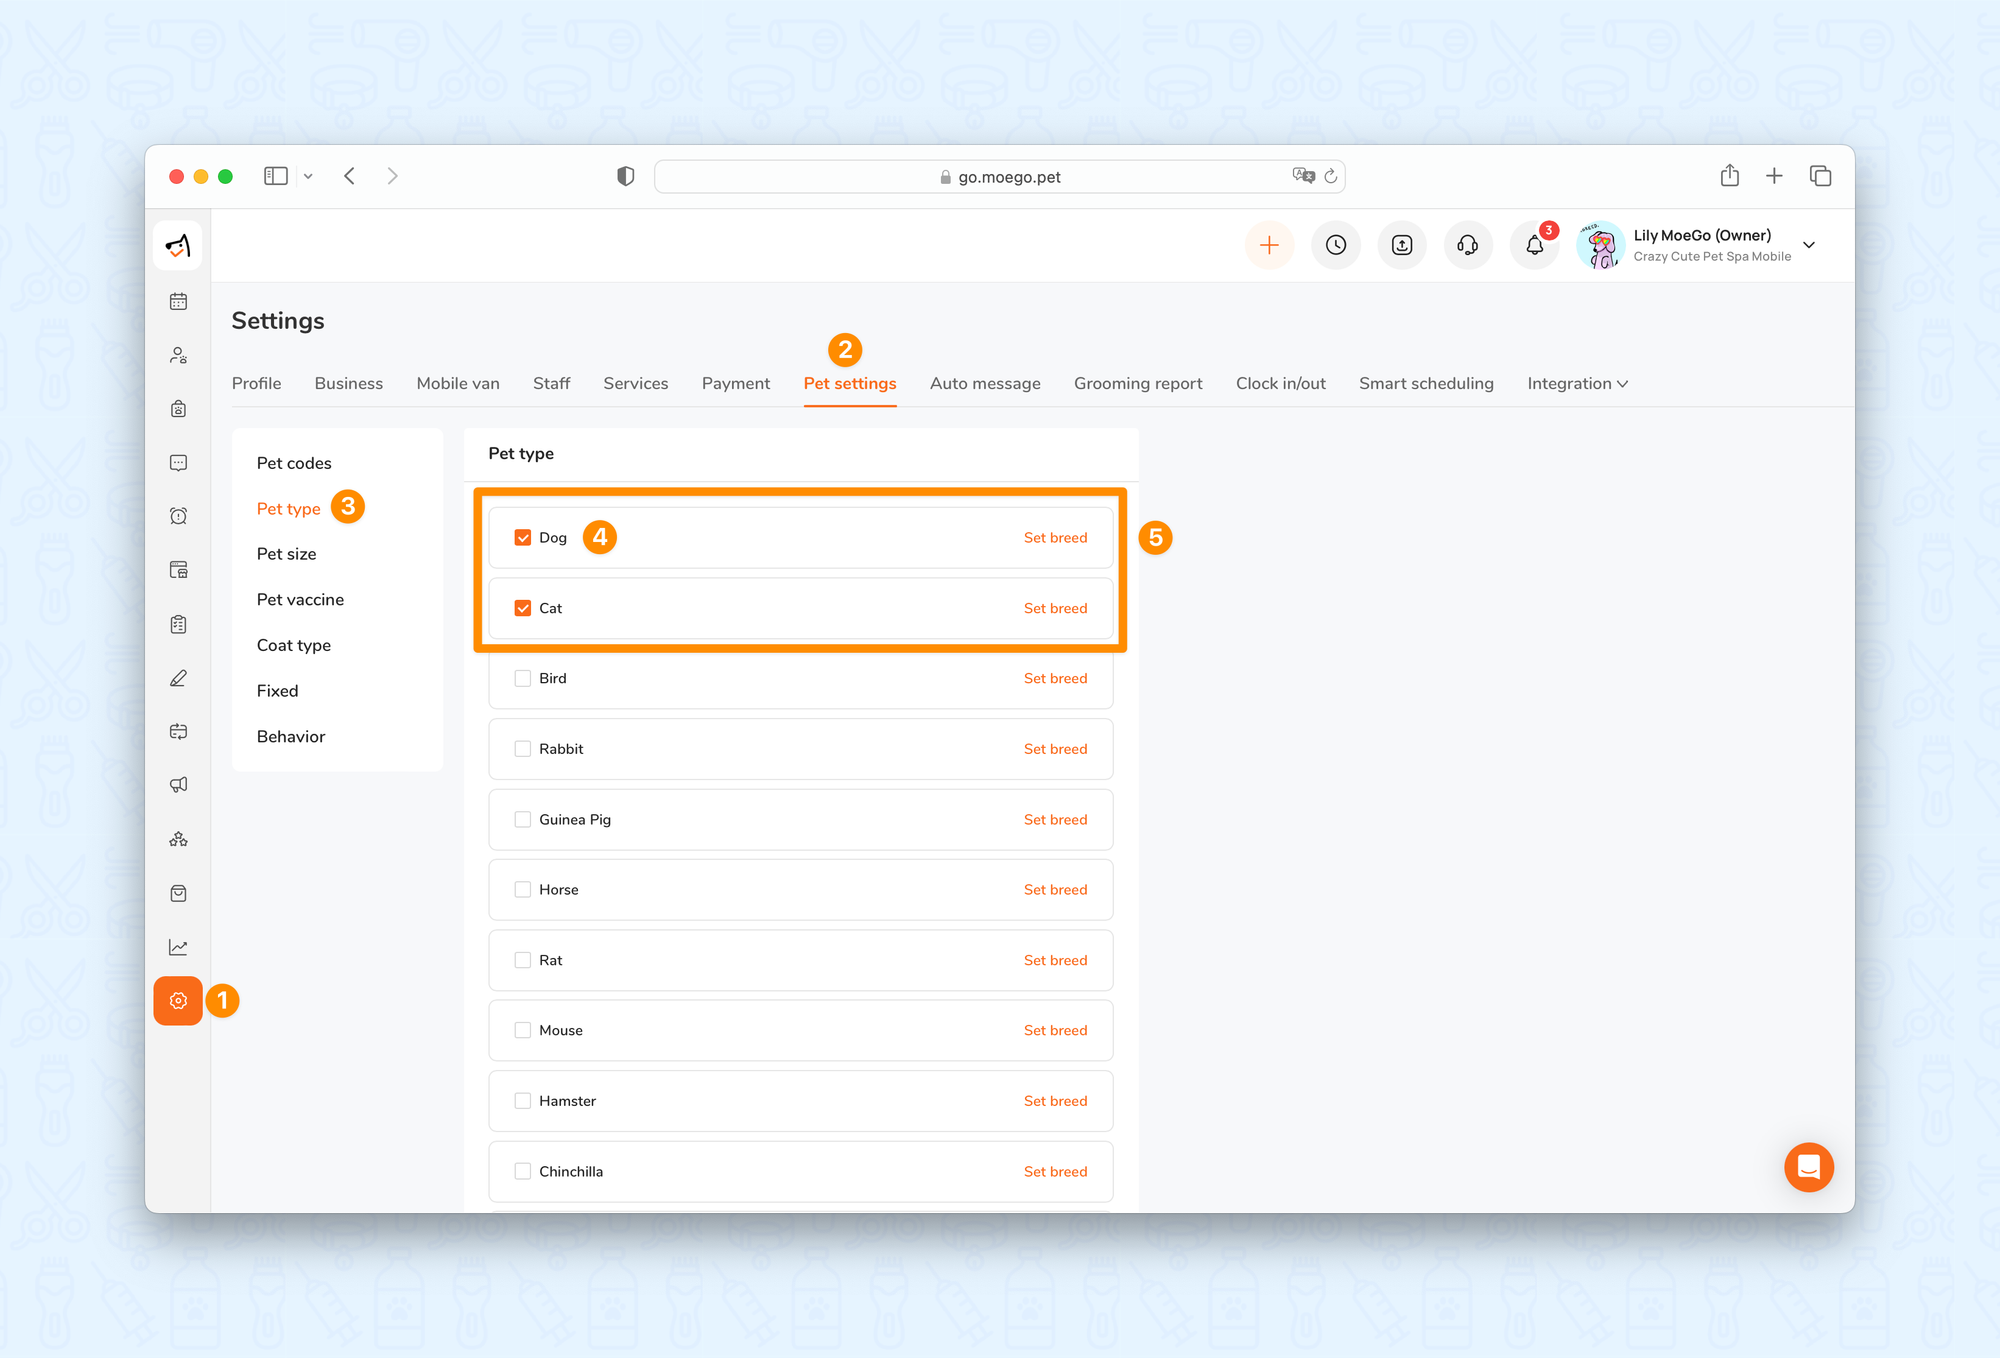Viewport: 2000px width, 1358px height.
Task: Click the notification bell icon
Action: pyautogui.click(x=1534, y=245)
